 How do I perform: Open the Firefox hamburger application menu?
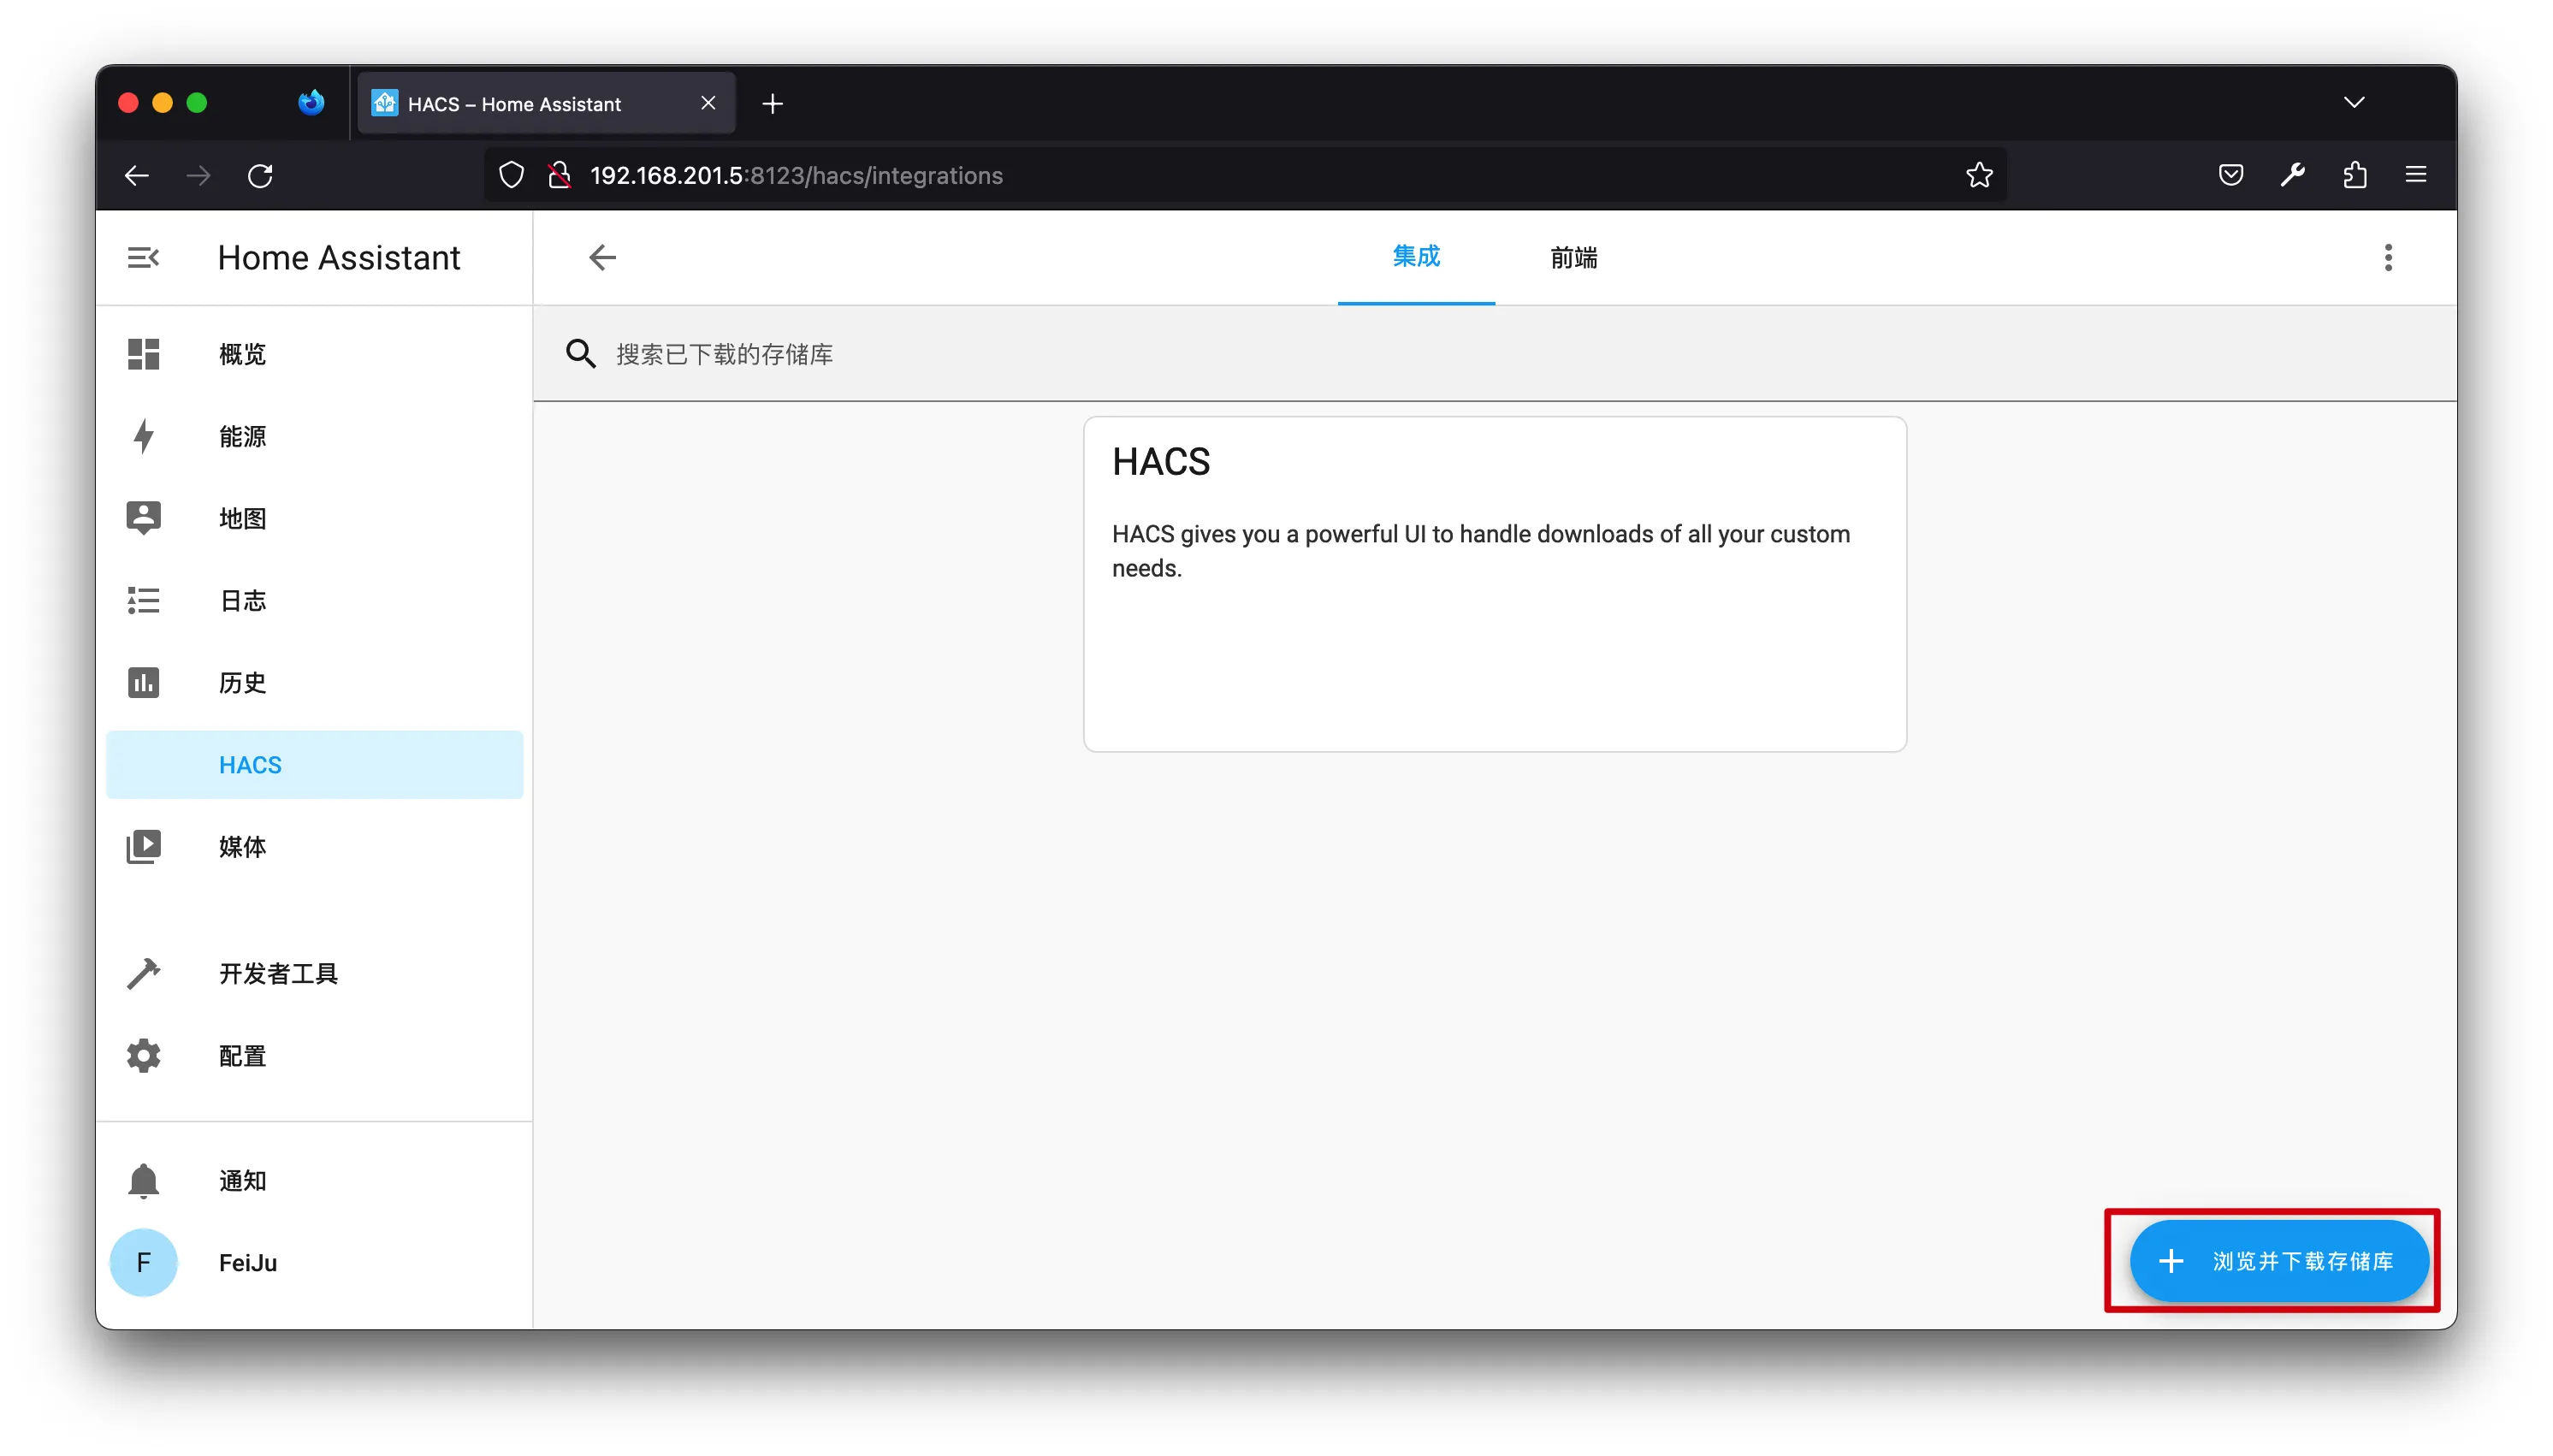click(2416, 176)
